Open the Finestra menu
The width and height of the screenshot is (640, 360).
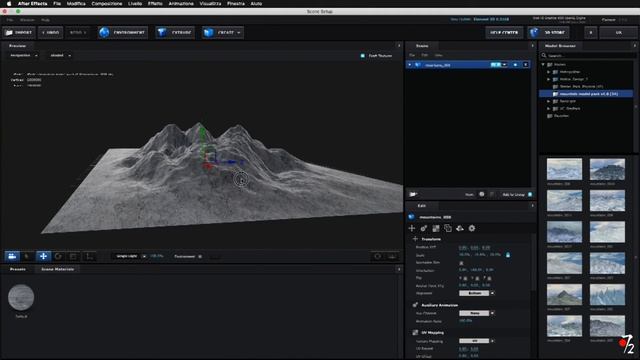coord(236,3)
